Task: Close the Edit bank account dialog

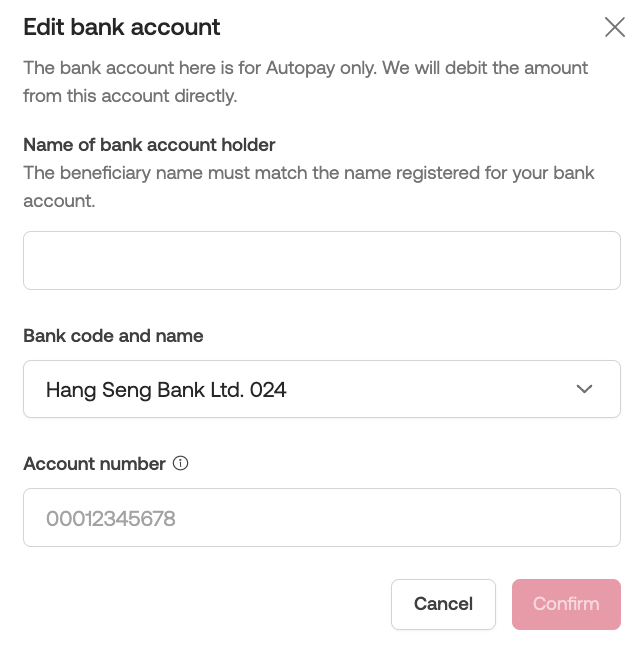Action: tap(615, 27)
